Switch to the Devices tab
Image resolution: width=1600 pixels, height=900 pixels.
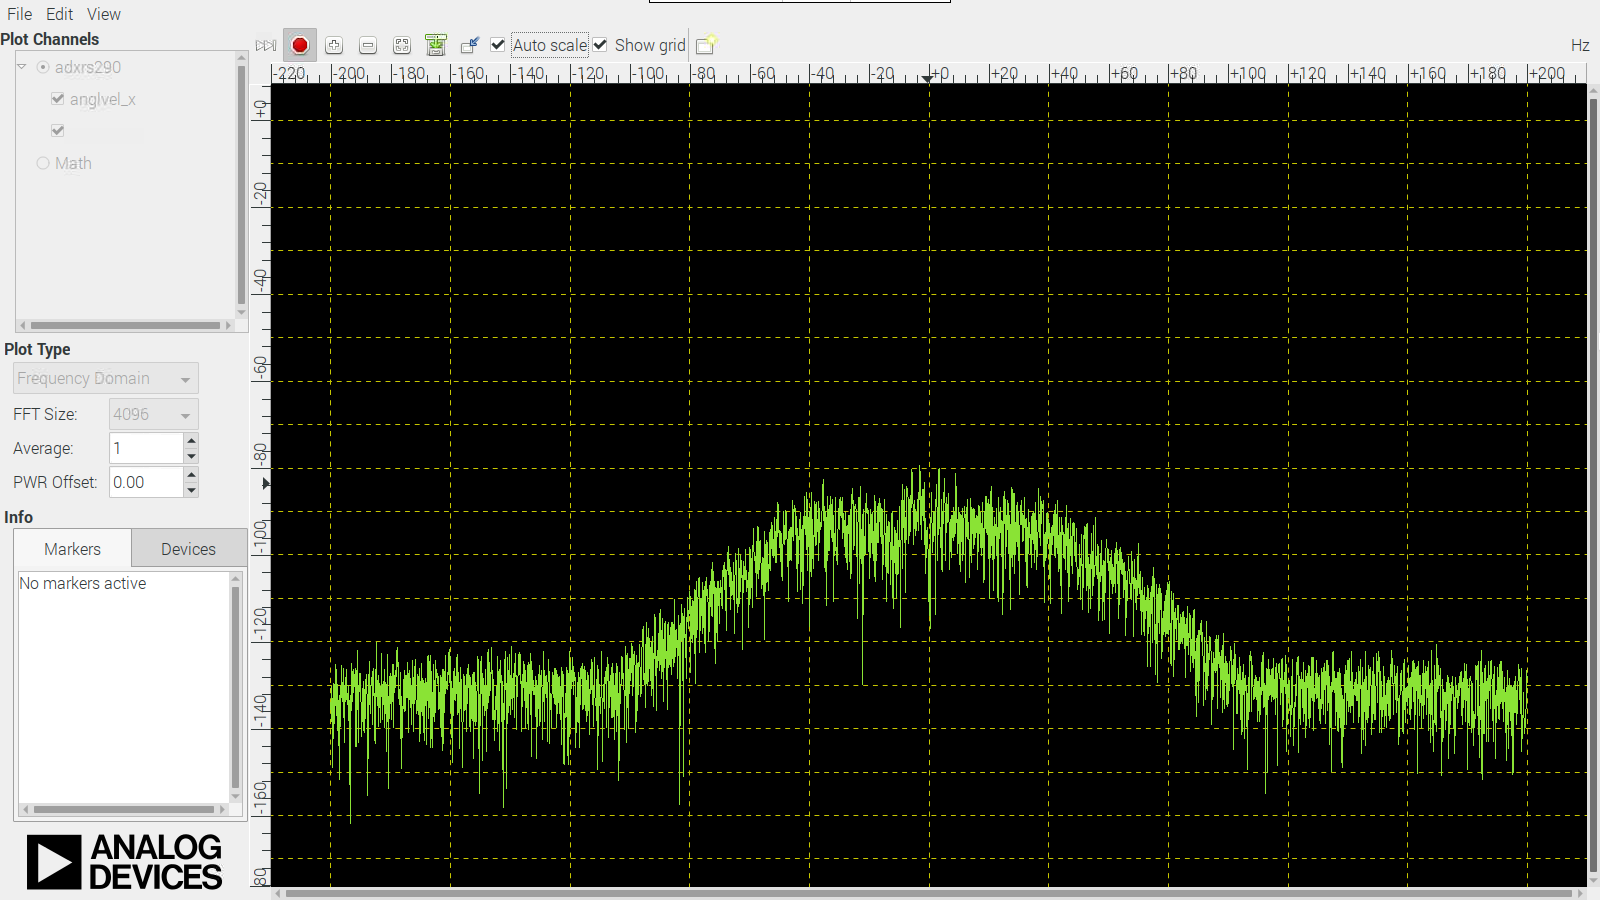click(188, 549)
